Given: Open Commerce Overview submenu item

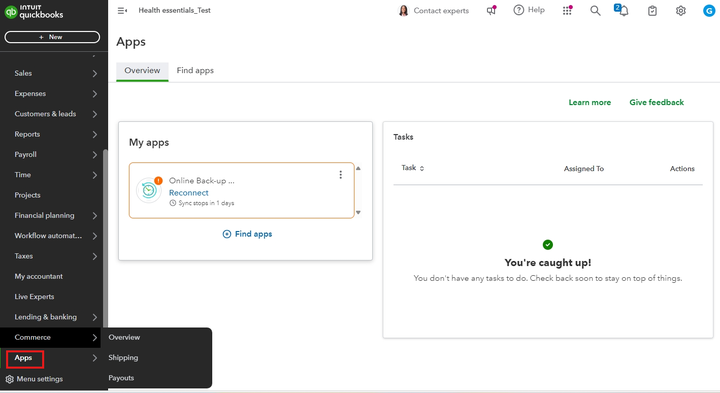Looking at the screenshot, I should 124,337.
